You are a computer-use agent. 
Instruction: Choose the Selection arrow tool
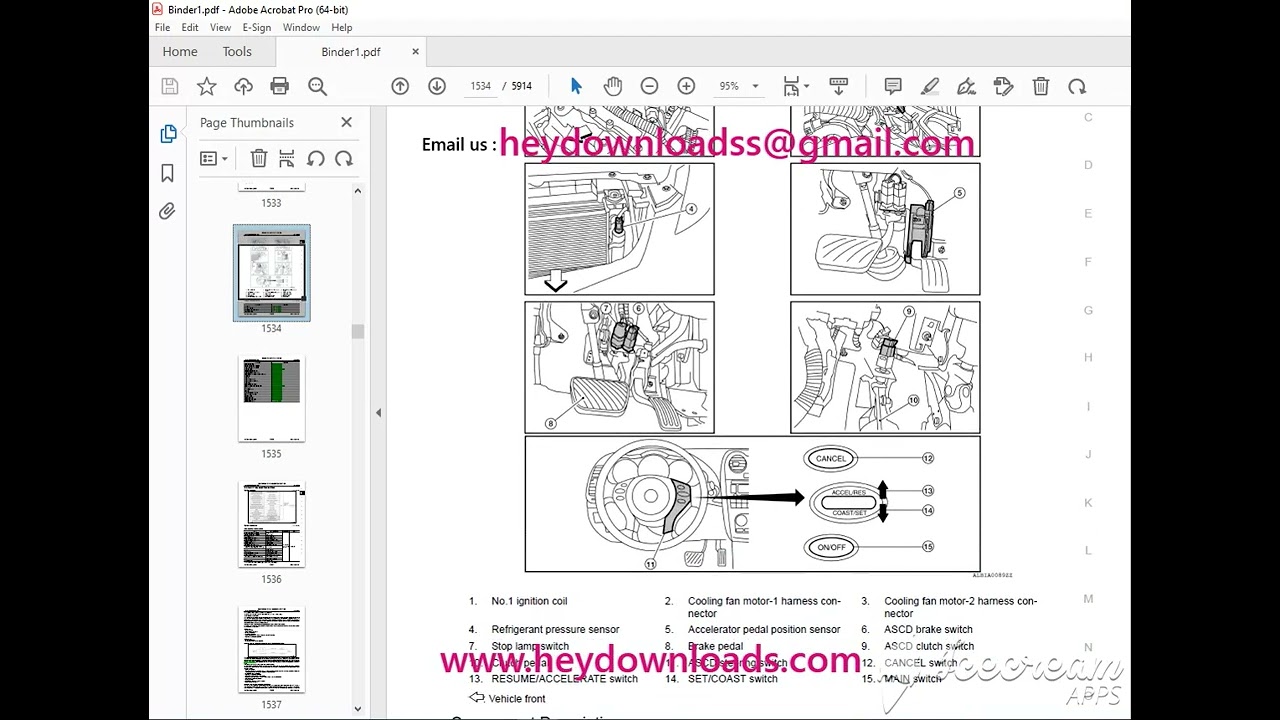(x=576, y=87)
